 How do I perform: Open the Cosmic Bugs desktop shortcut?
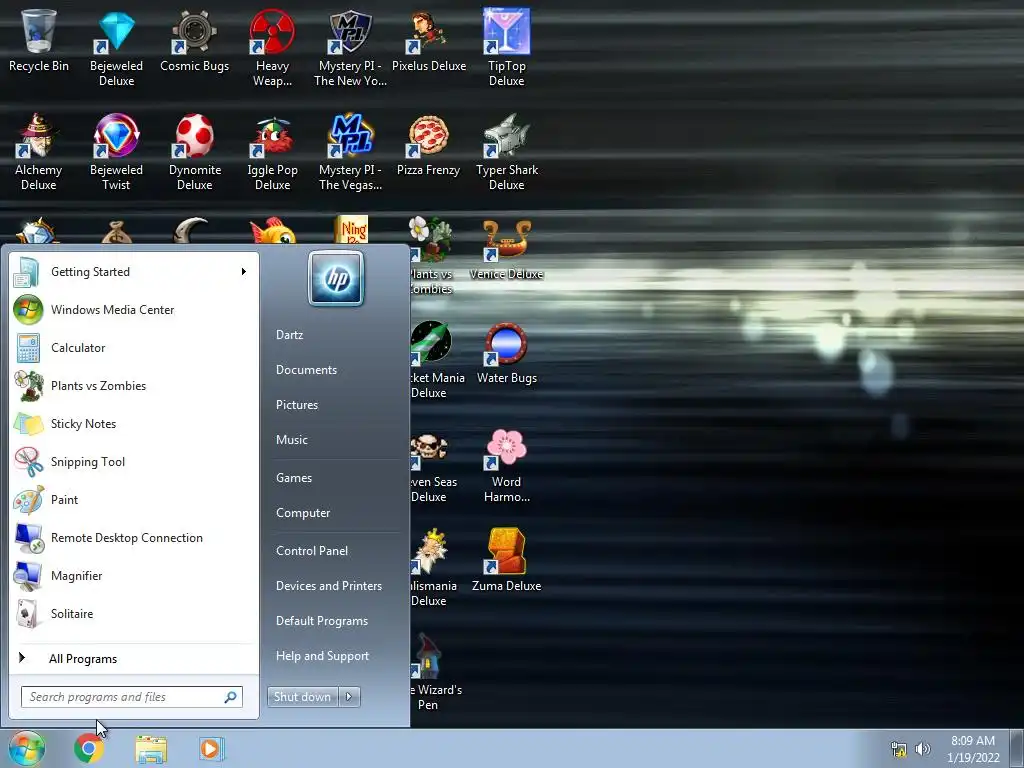(x=194, y=40)
